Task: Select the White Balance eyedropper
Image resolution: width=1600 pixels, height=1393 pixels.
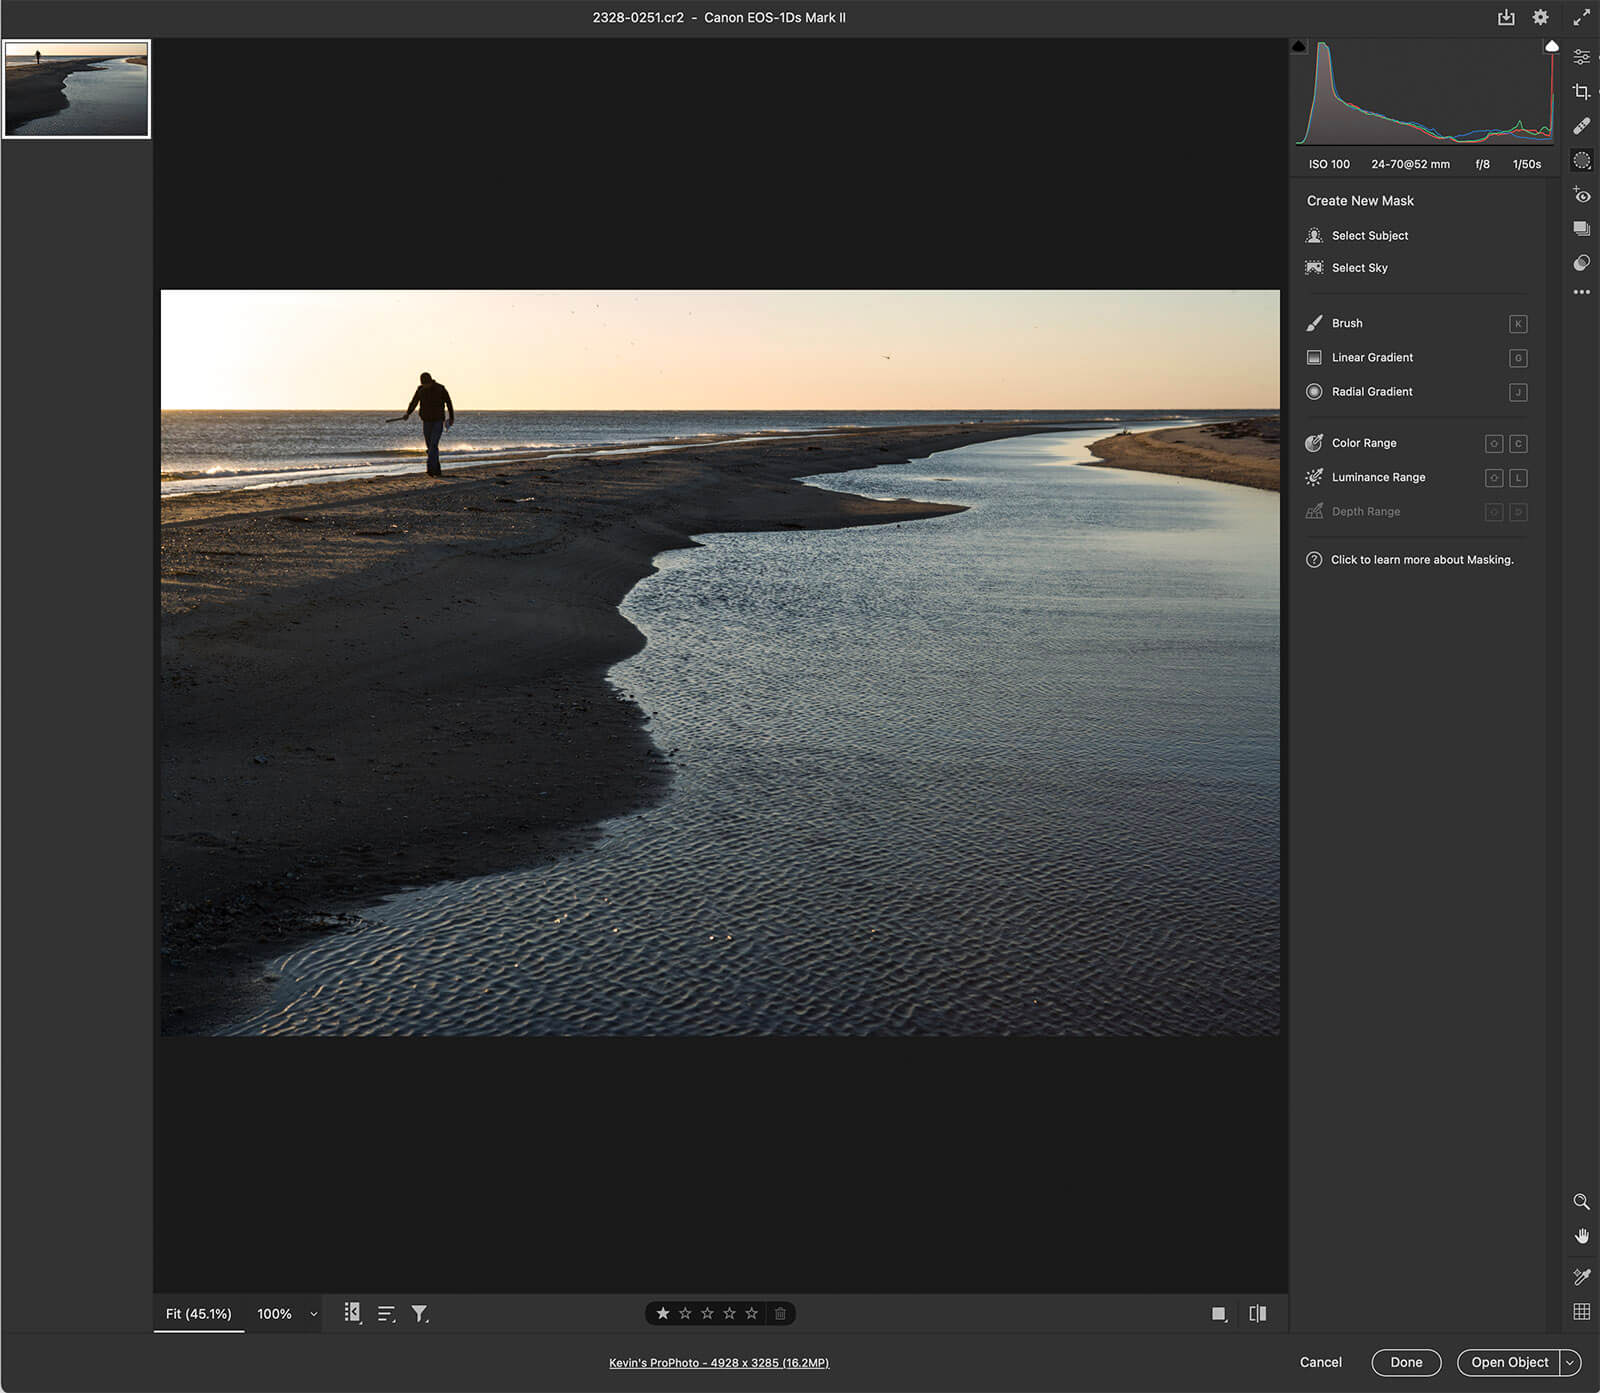Action: tap(1582, 1276)
